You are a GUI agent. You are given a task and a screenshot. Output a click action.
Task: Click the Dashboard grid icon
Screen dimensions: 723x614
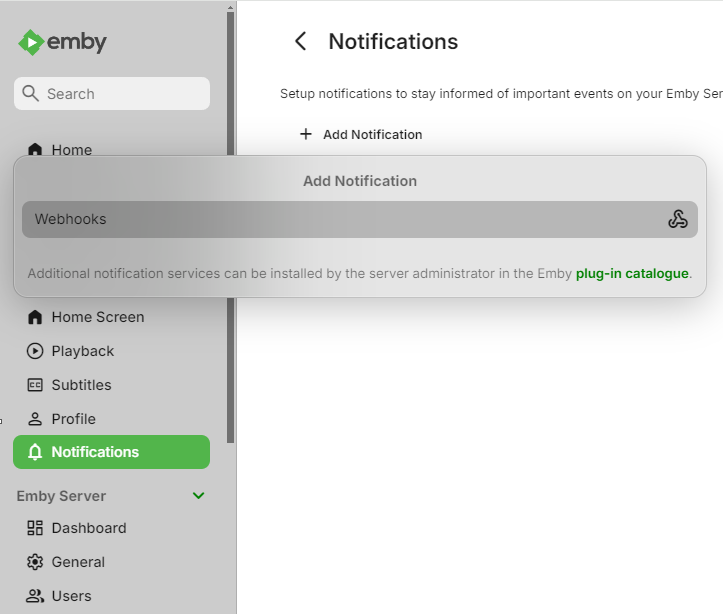pos(35,528)
